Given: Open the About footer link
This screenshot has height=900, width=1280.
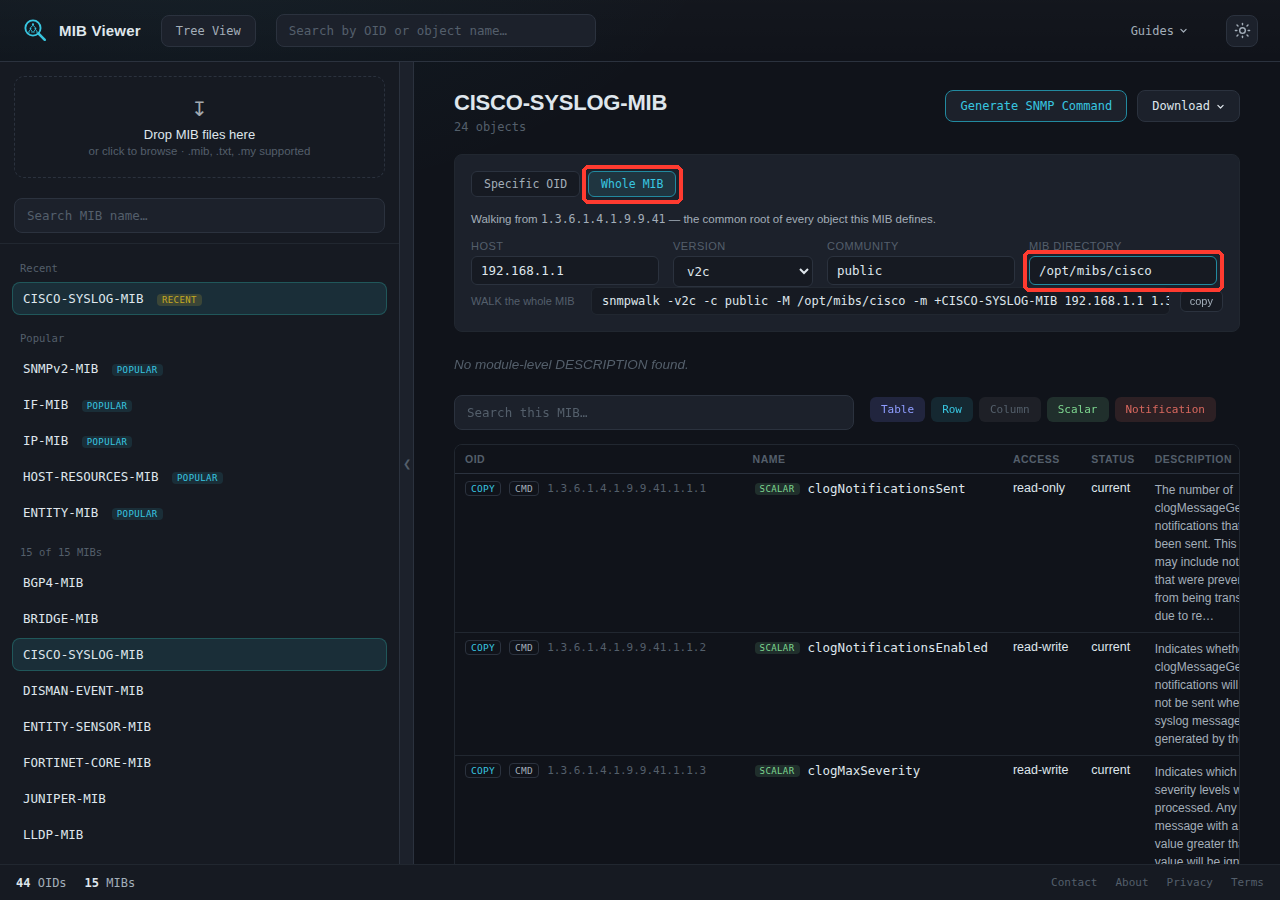Looking at the screenshot, I should tap(1132, 883).
